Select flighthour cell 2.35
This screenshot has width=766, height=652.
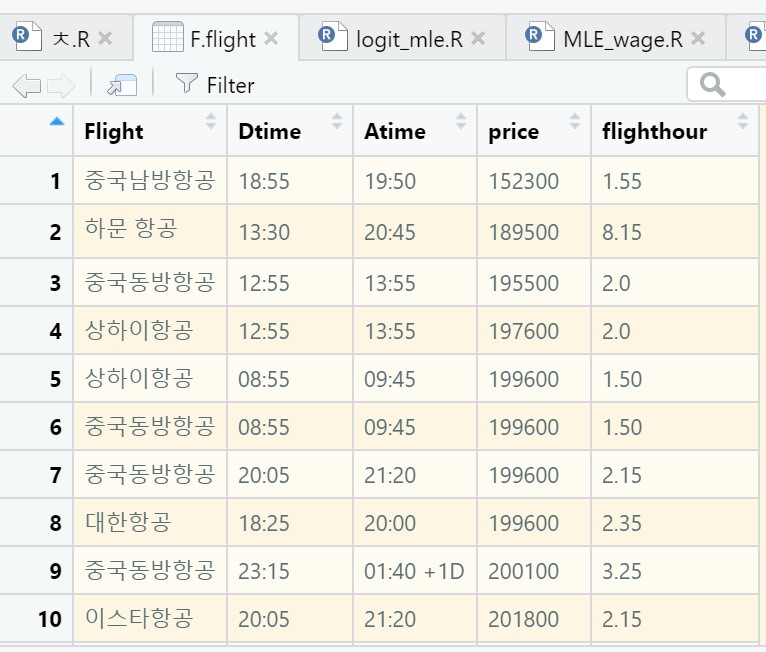pyautogui.click(x=675, y=523)
